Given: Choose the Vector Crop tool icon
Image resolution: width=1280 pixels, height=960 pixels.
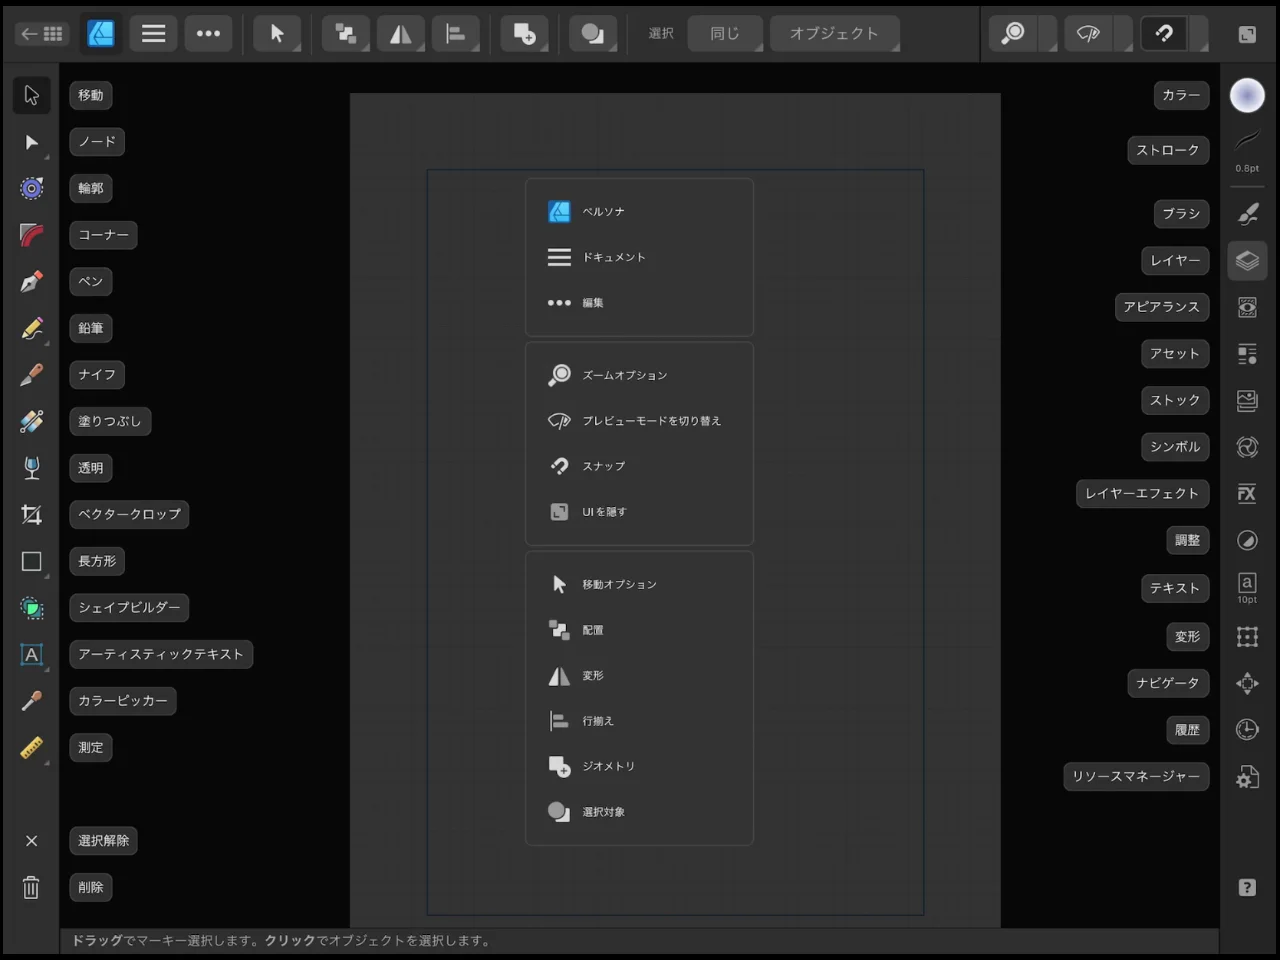Looking at the screenshot, I should click(32, 515).
